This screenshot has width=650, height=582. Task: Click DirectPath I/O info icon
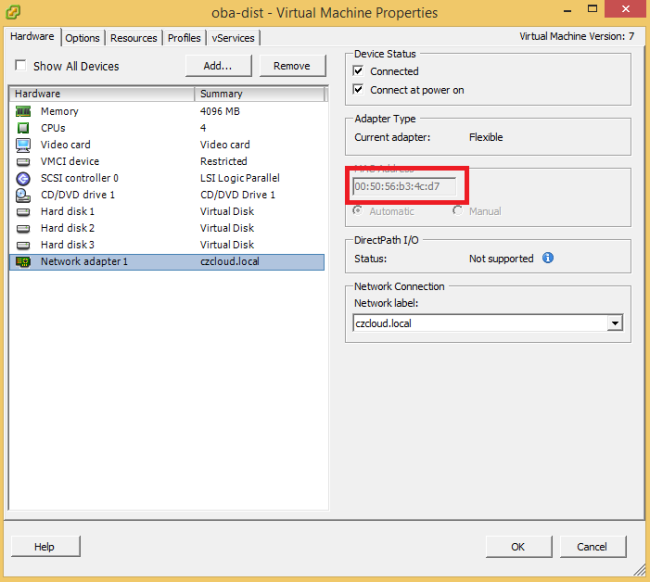pyautogui.click(x=547, y=258)
